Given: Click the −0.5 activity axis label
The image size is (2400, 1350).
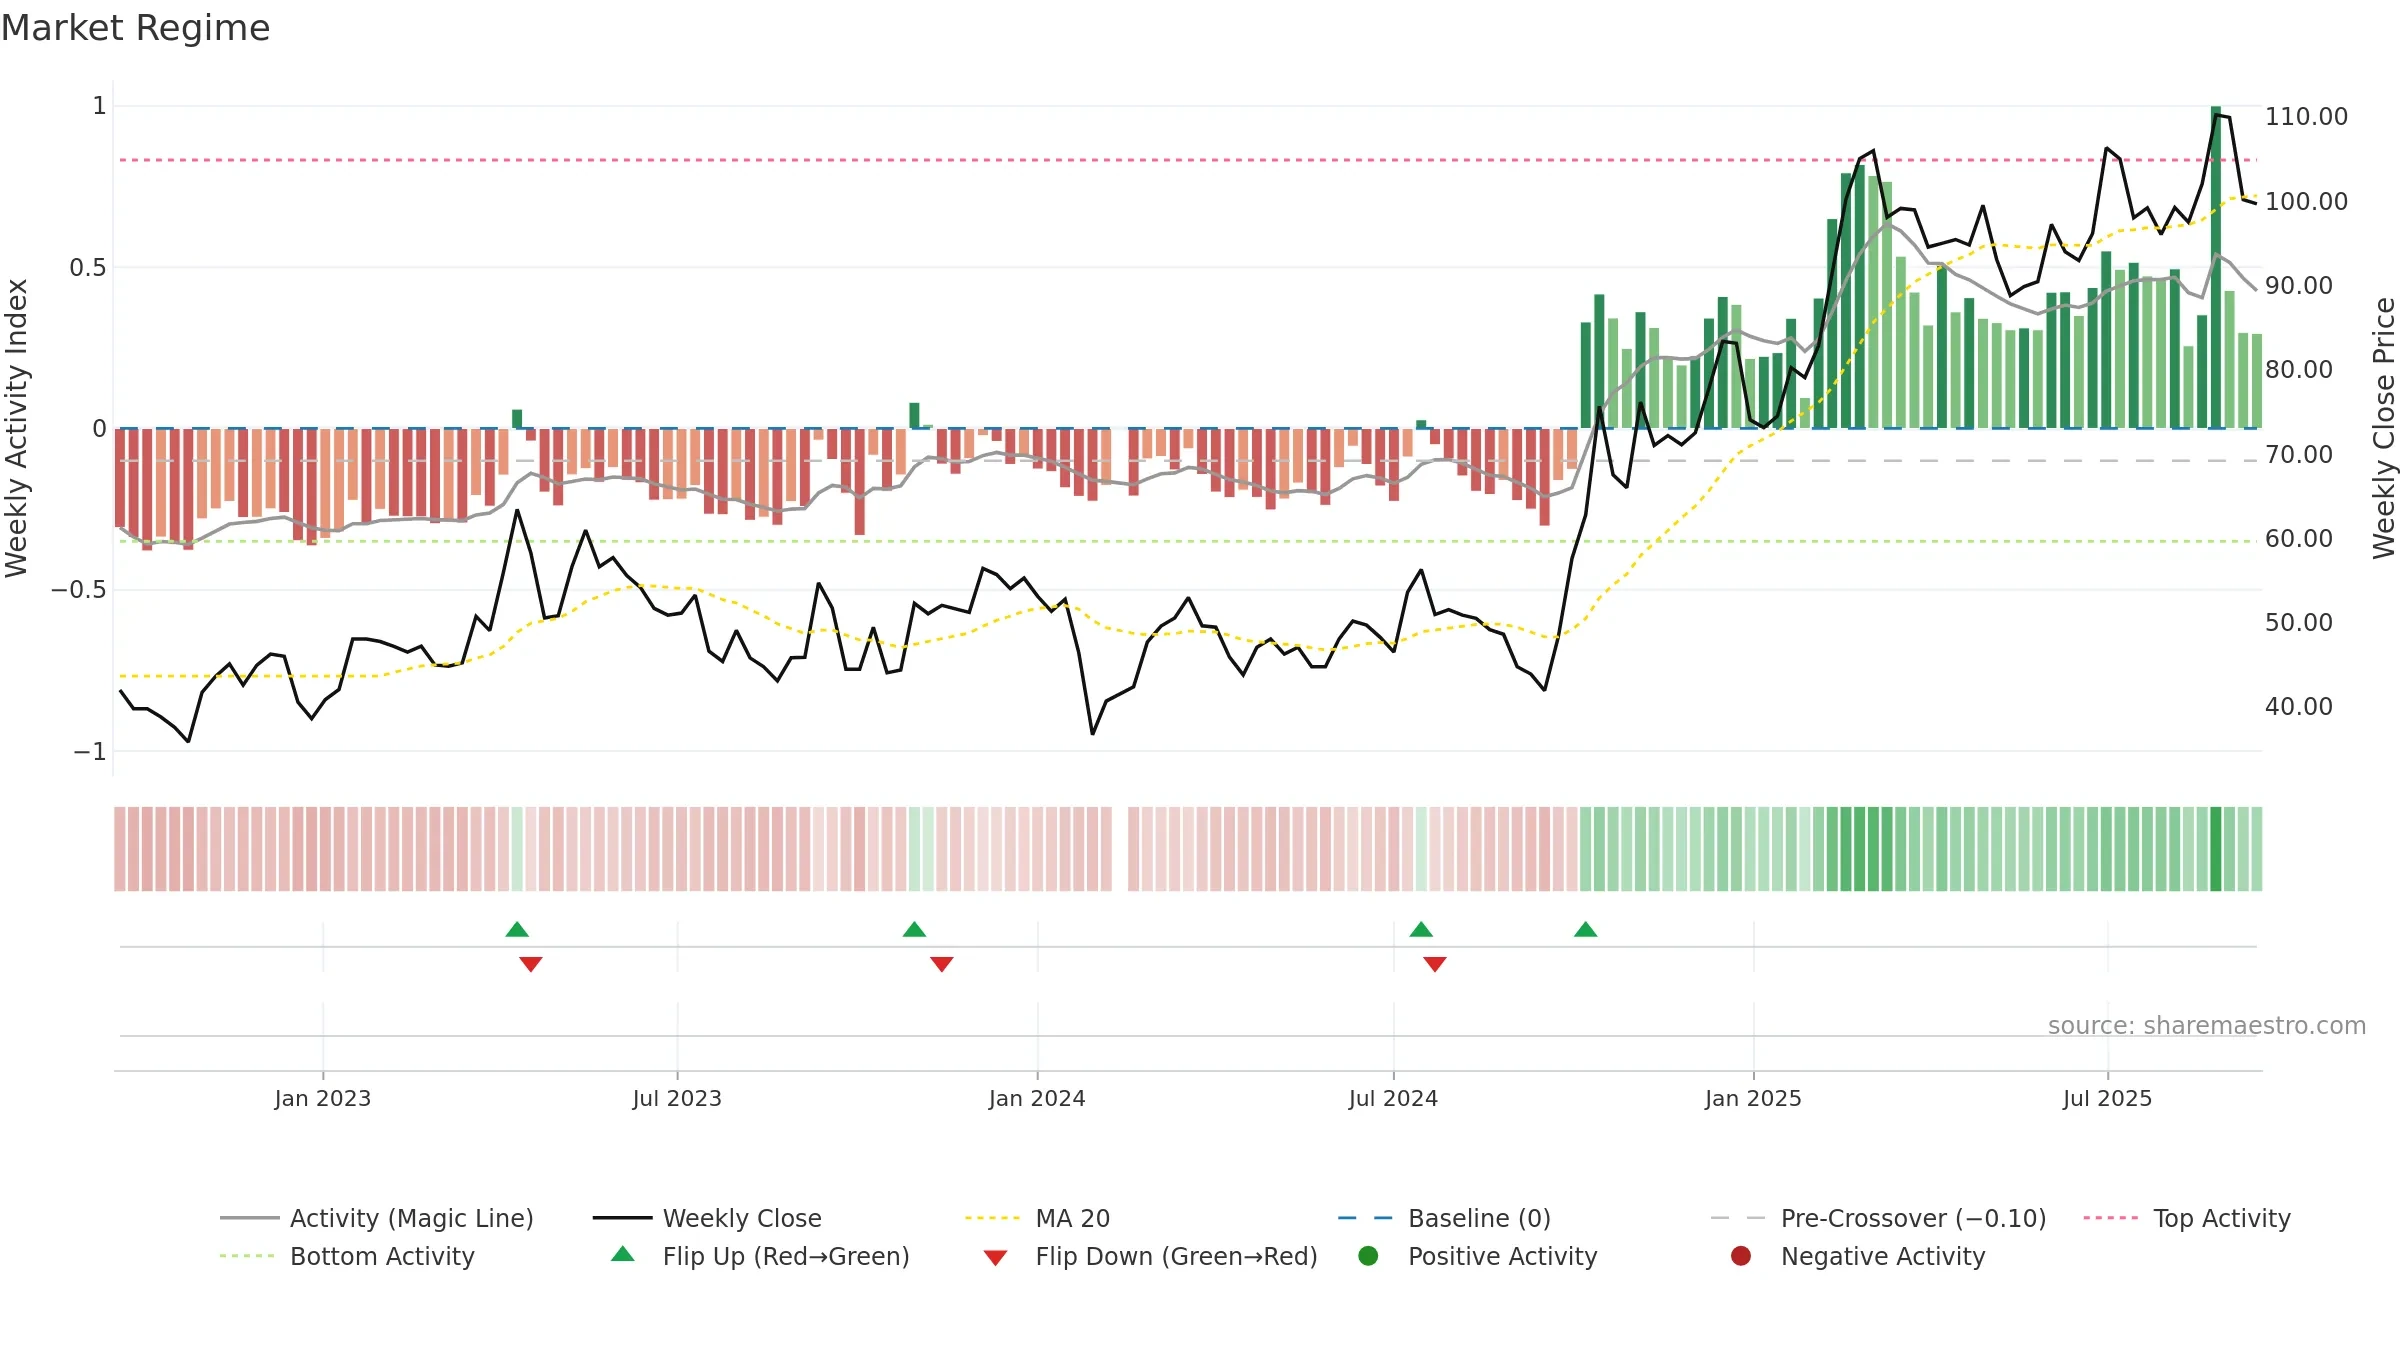Looking at the screenshot, I should 79,590.
